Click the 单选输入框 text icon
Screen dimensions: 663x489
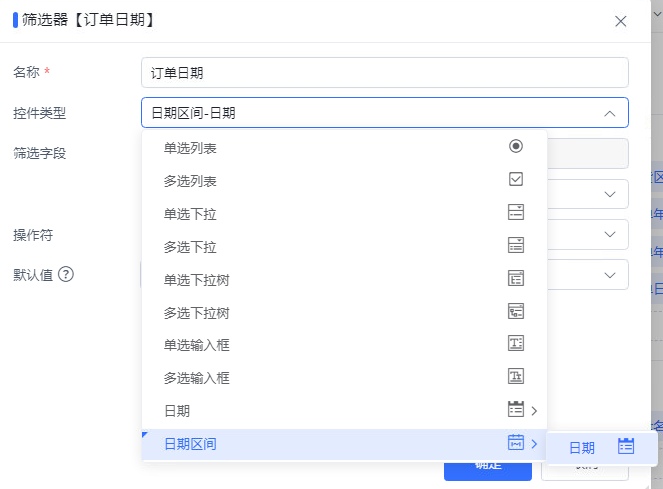click(x=515, y=343)
